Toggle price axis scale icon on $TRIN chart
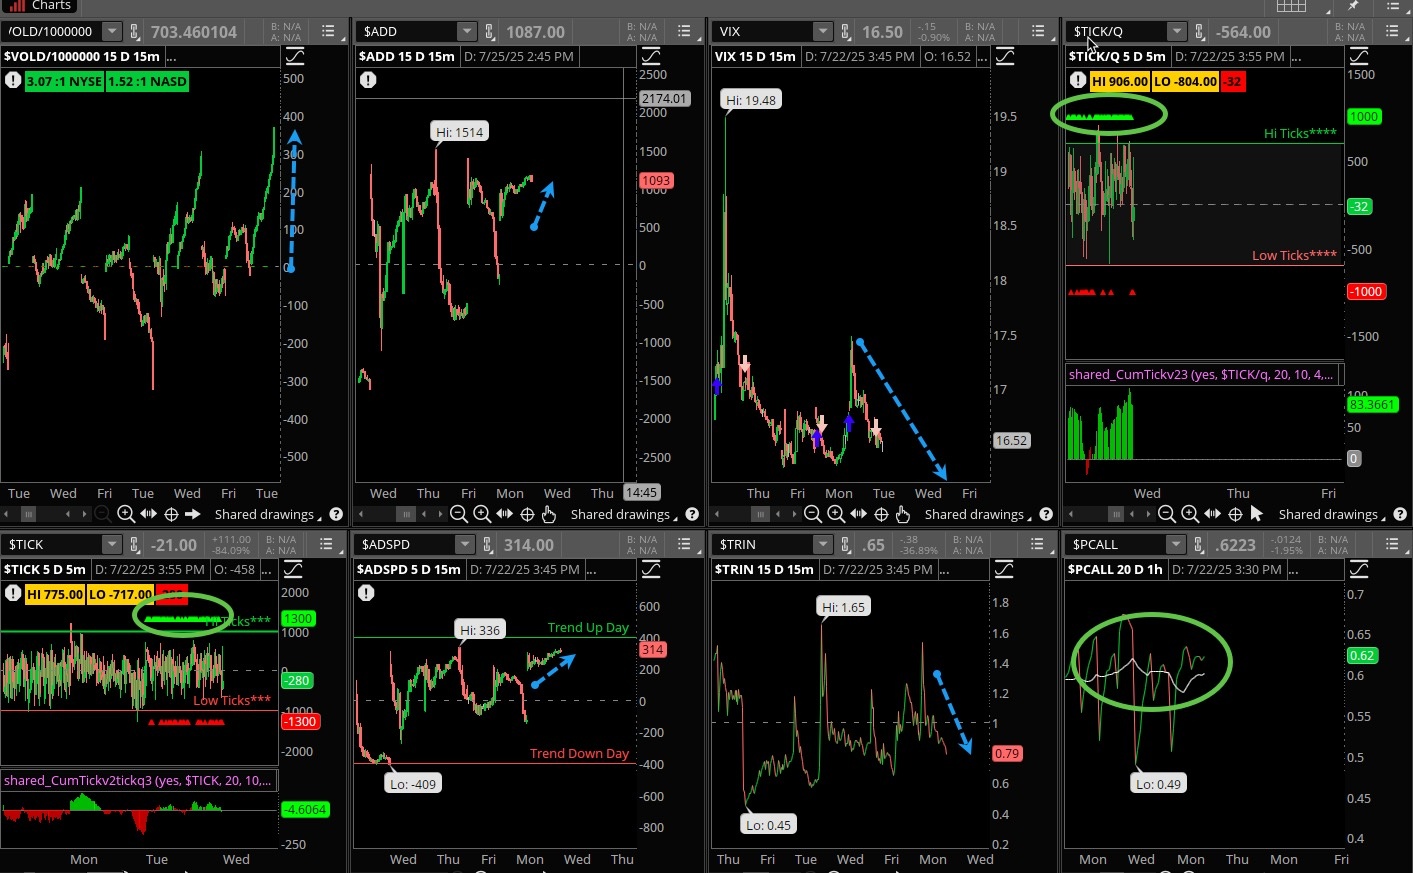Screen dimensions: 1413x873 tap(1004, 569)
